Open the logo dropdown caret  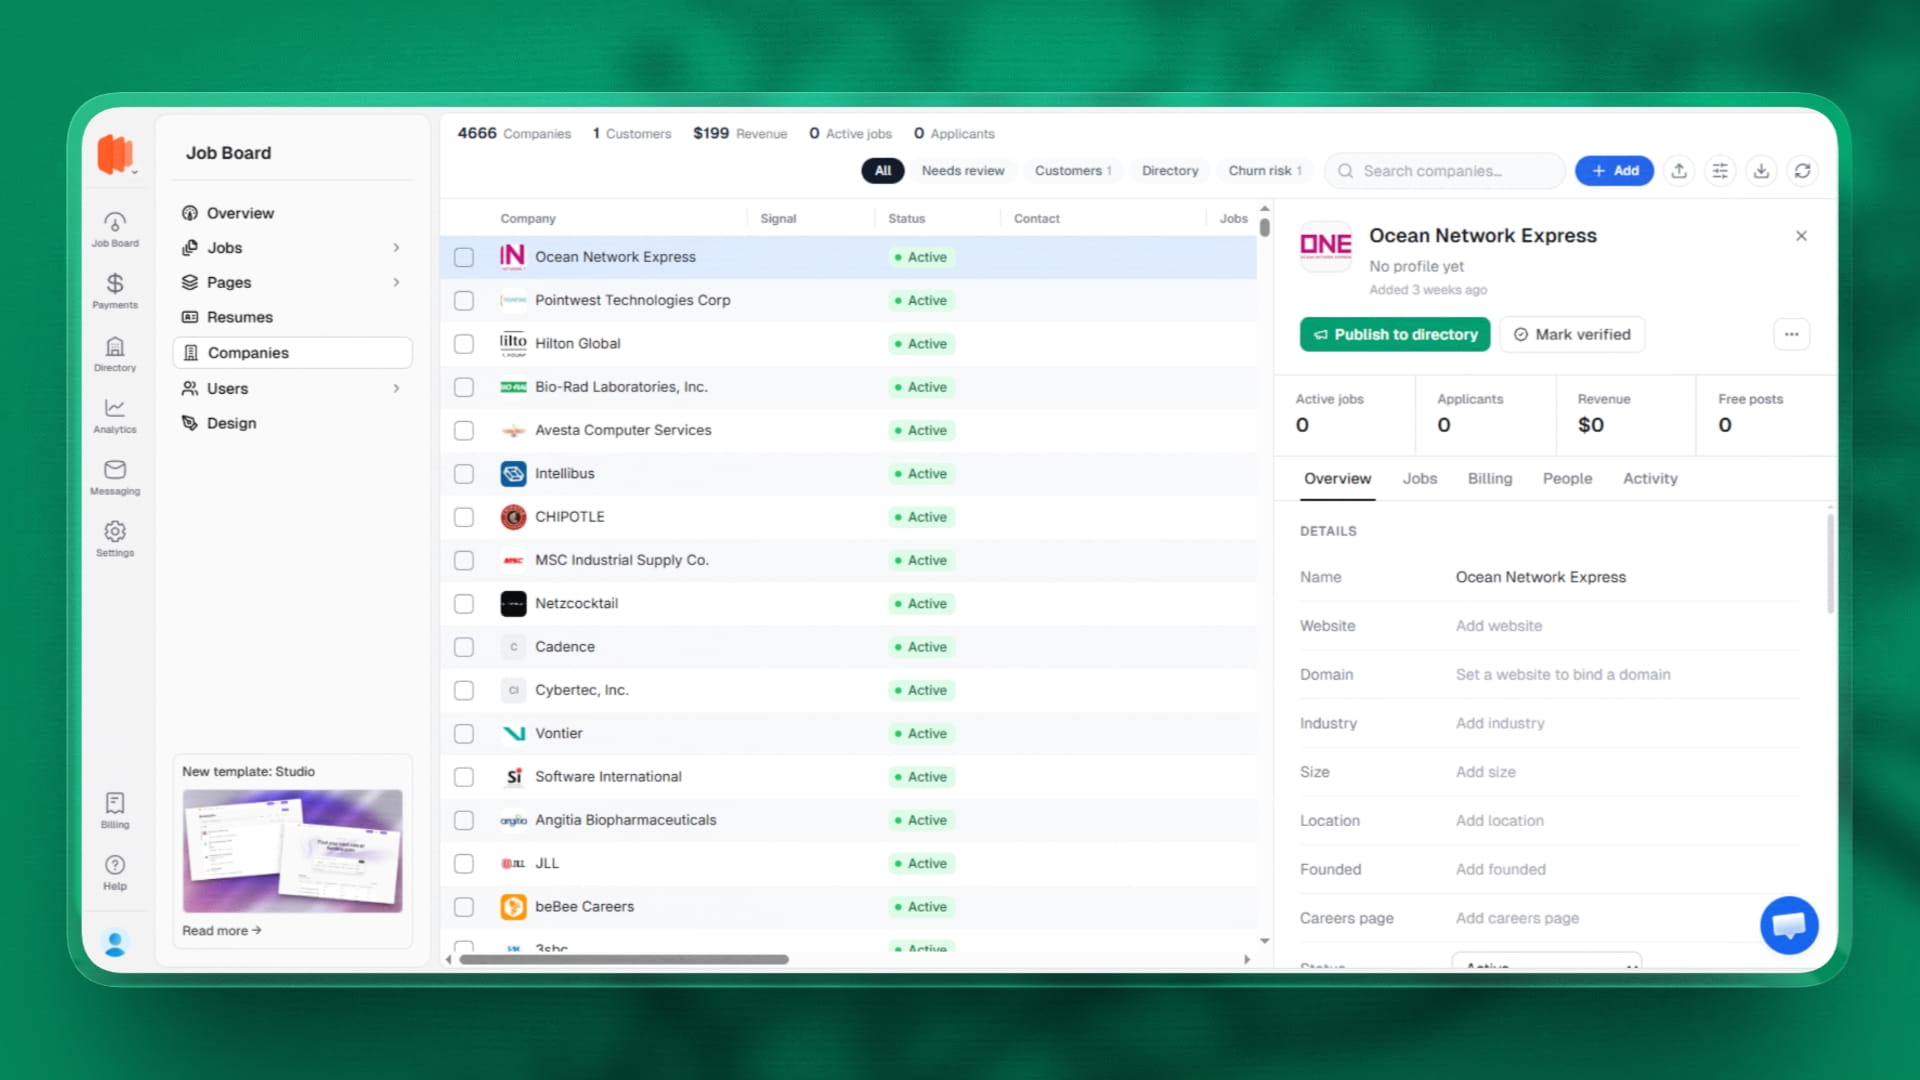coord(134,173)
